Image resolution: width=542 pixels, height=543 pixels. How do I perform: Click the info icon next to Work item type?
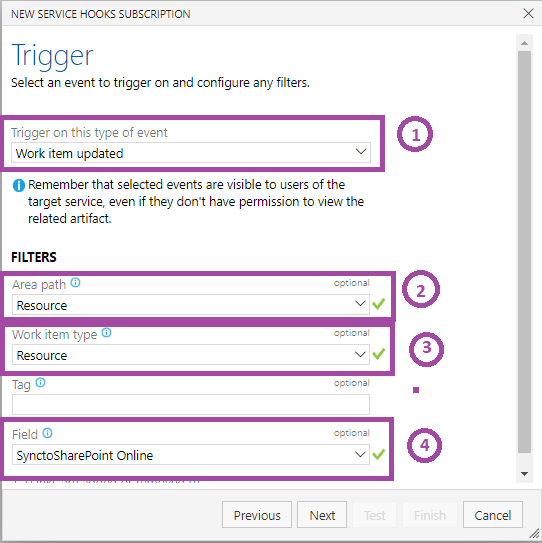pyautogui.click(x=106, y=333)
